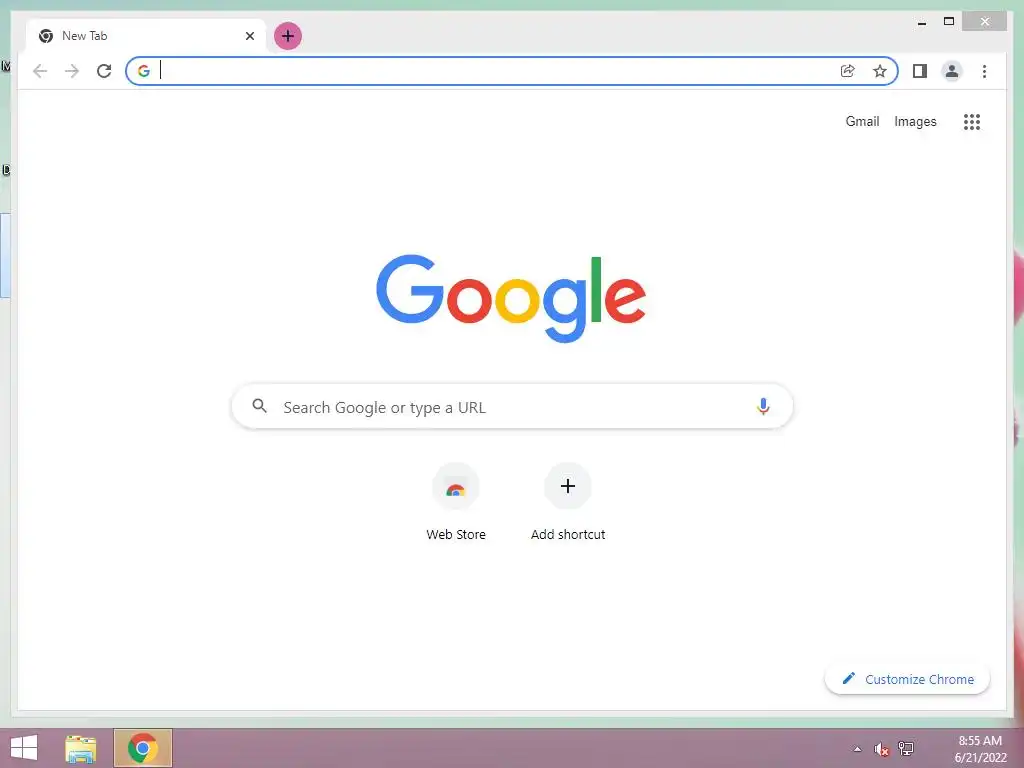1024x768 pixels.
Task: Open the Gmail link
Action: point(862,121)
